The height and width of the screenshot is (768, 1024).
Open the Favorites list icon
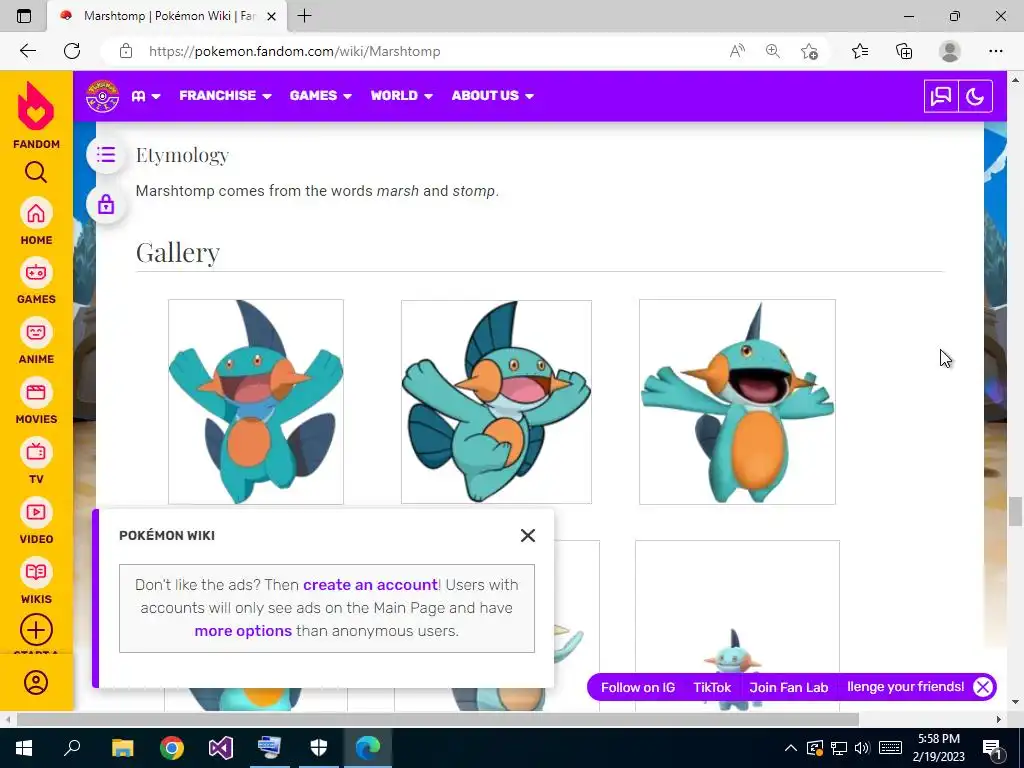click(x=860, y=51)
